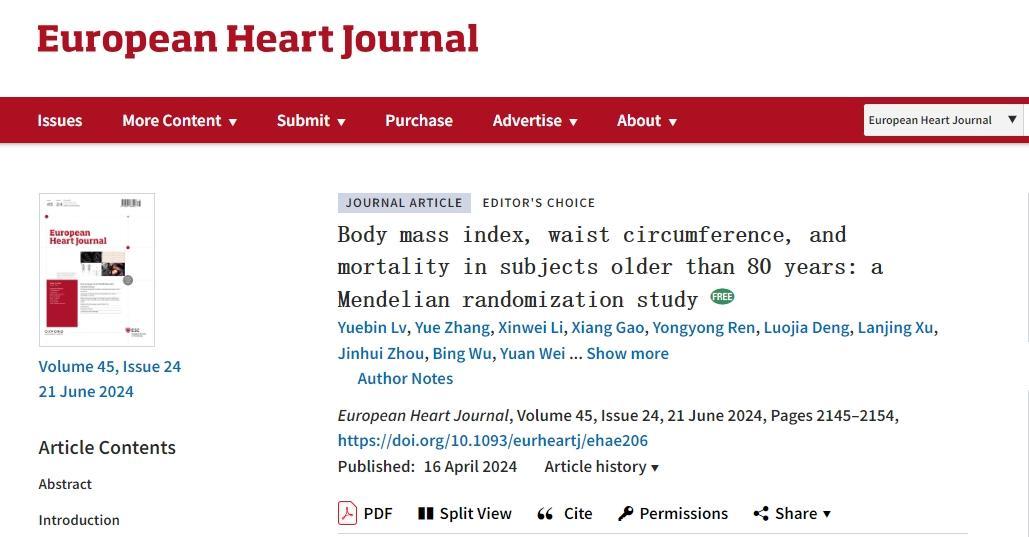Expand the More Content menu
This screenshot has width=1029, height=537.
[x=179, y=120]
